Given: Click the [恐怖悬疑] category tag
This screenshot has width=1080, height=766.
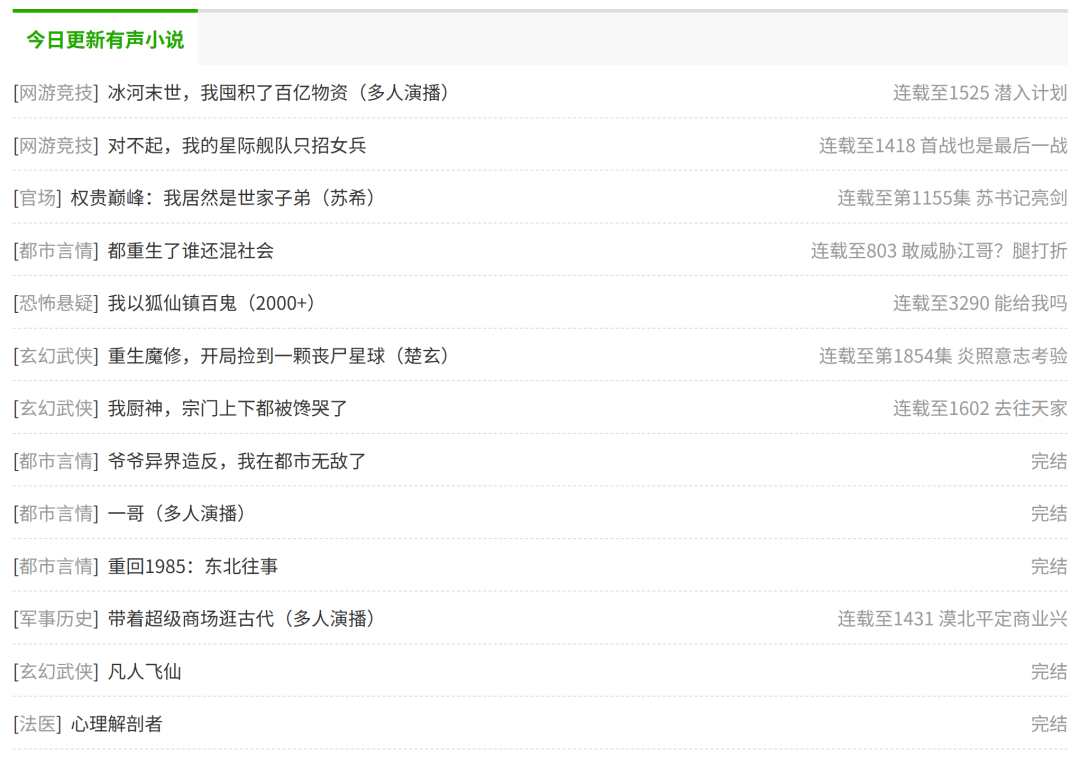Looking at the screenshot, I should click(x=56, y=303).
